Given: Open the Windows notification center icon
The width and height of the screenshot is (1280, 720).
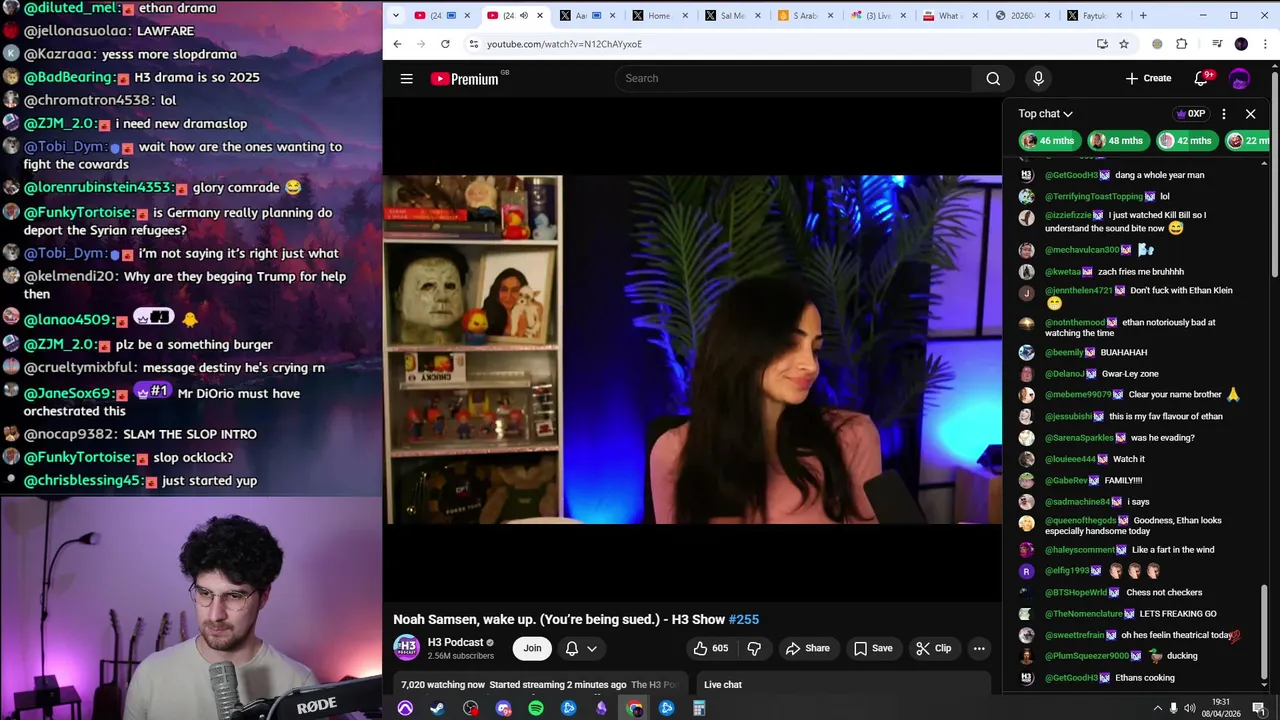Looking at the screenshot, I should [x=1259, y=709].
